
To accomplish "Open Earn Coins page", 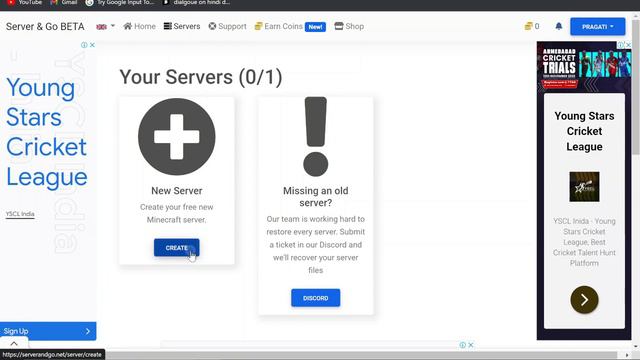I will tap(278, 27).
